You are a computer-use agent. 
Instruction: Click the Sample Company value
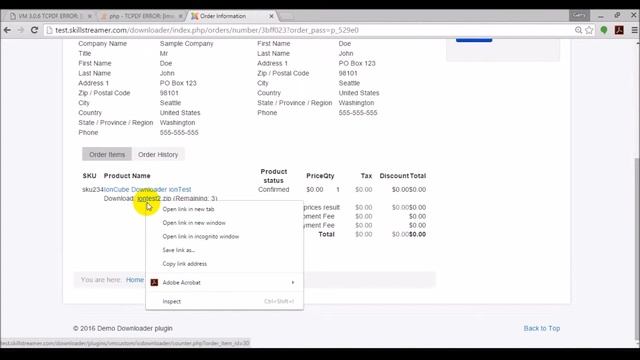click(187, 43)
